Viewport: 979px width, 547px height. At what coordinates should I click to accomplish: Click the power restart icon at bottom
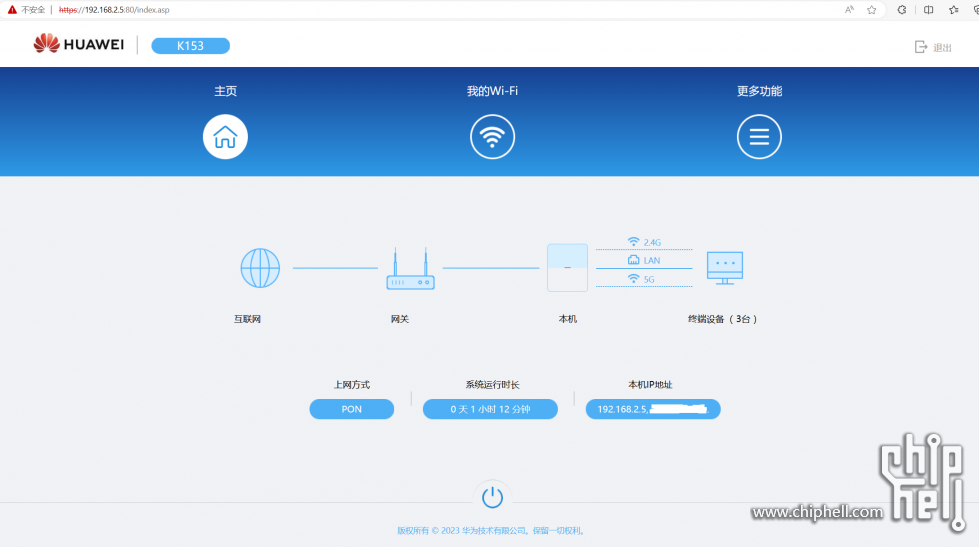492,498
